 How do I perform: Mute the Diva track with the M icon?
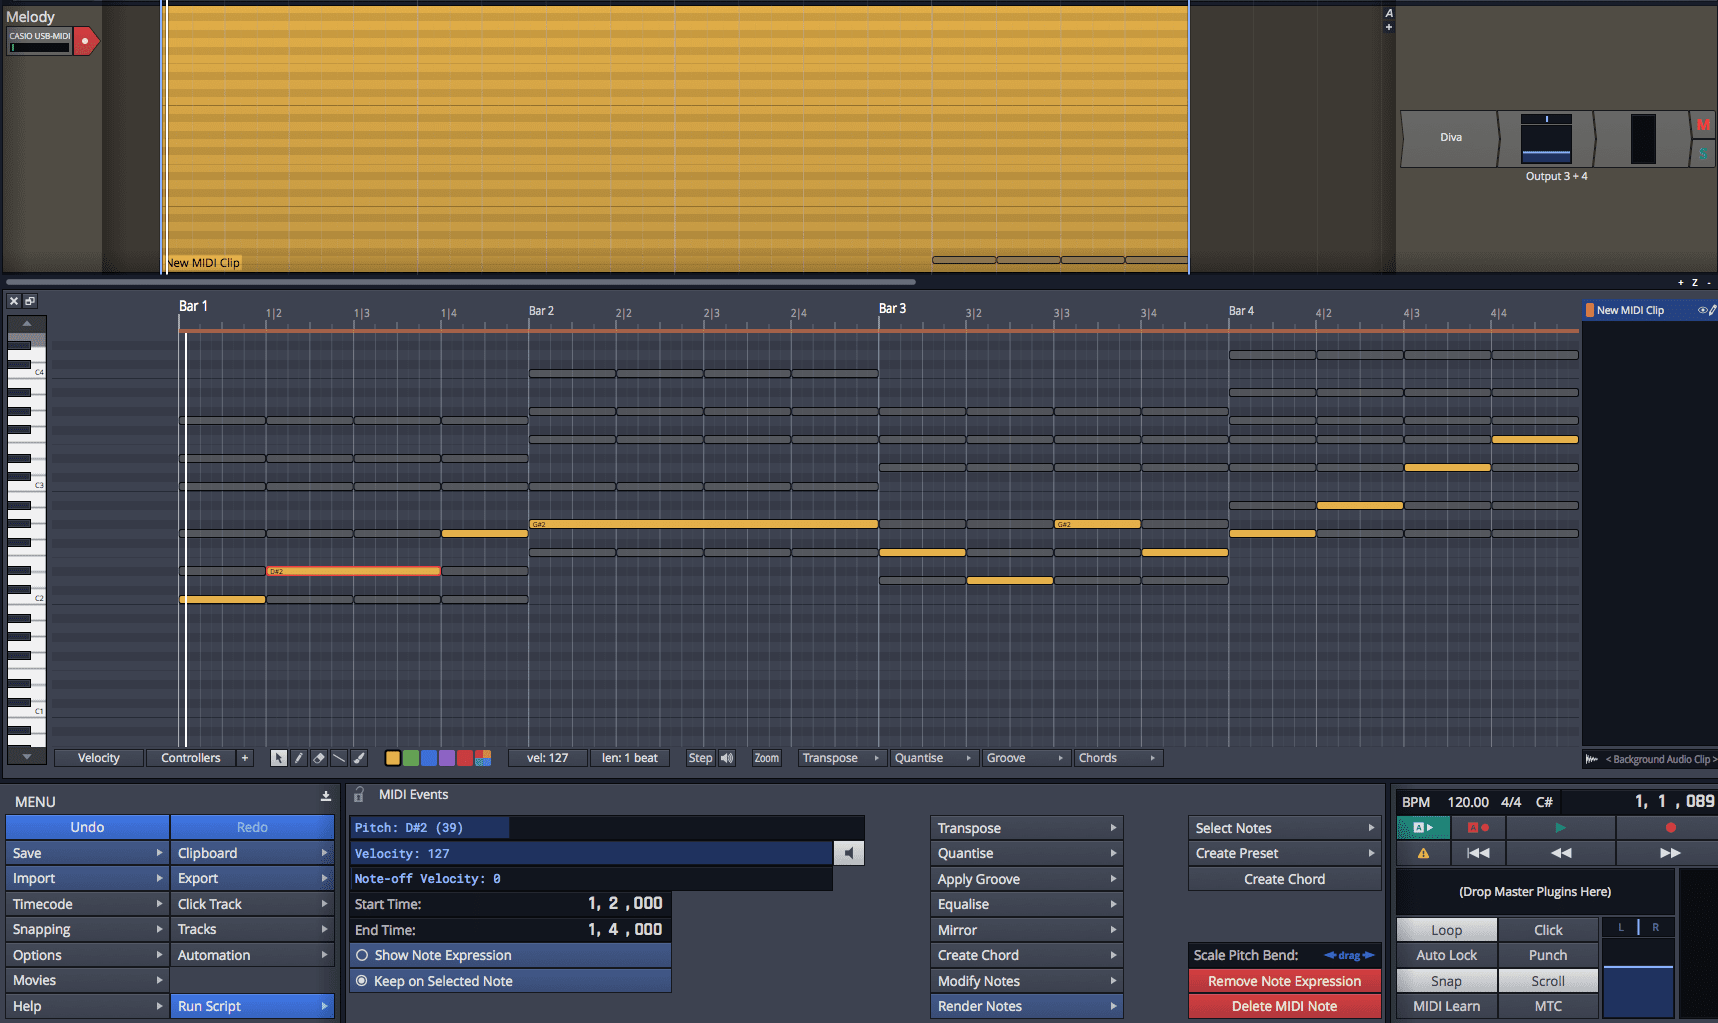(x=1704, y=124)
